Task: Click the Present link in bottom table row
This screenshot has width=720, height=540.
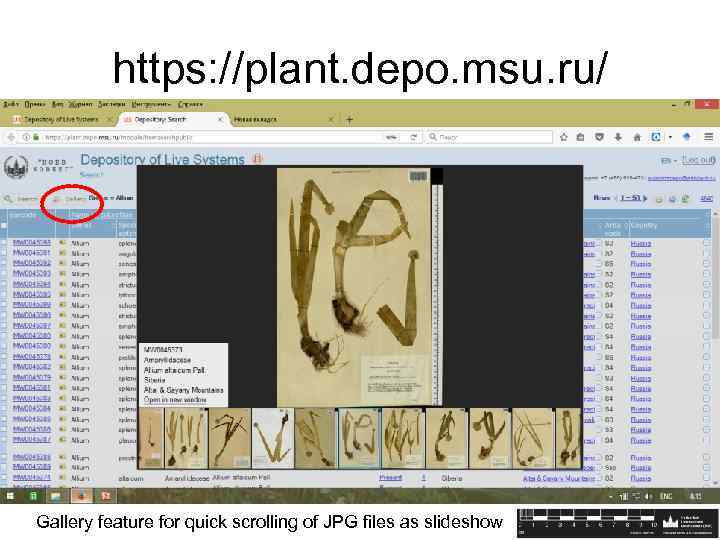Action: coord(390,478)
